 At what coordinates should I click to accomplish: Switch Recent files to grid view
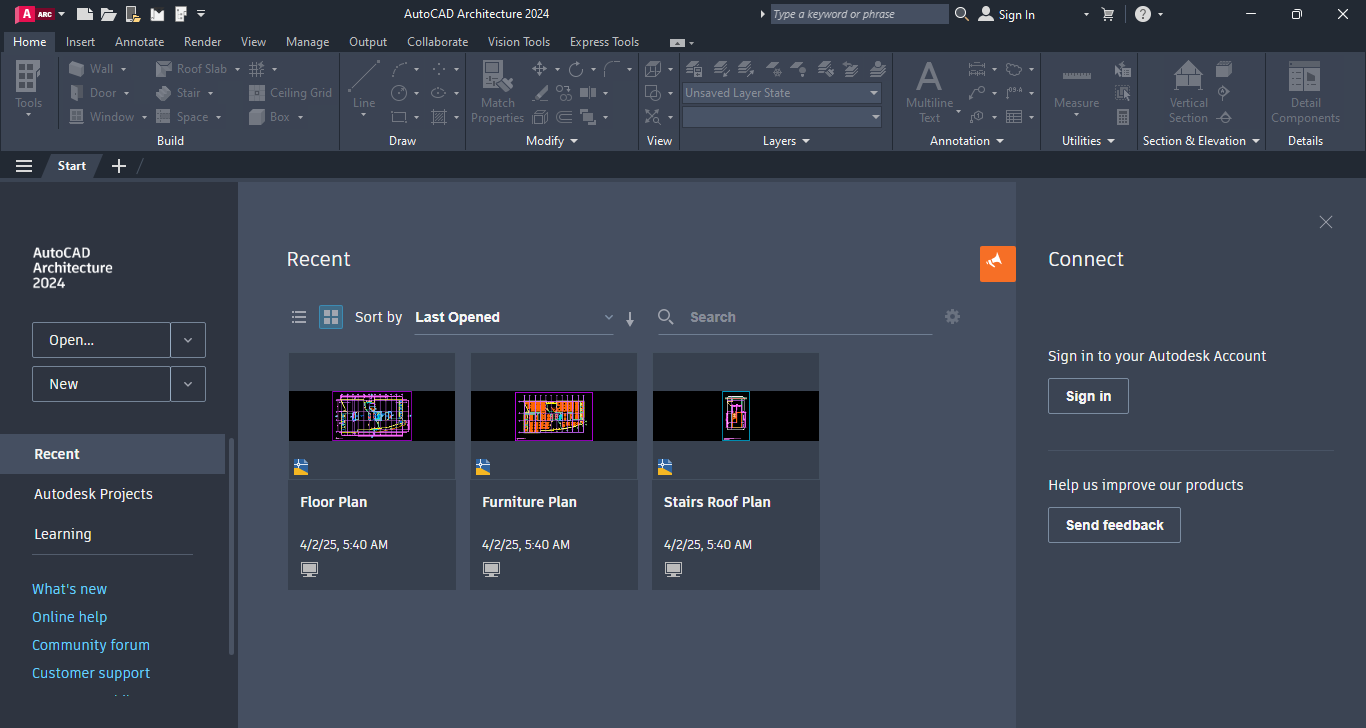click(x=331, y=317)
